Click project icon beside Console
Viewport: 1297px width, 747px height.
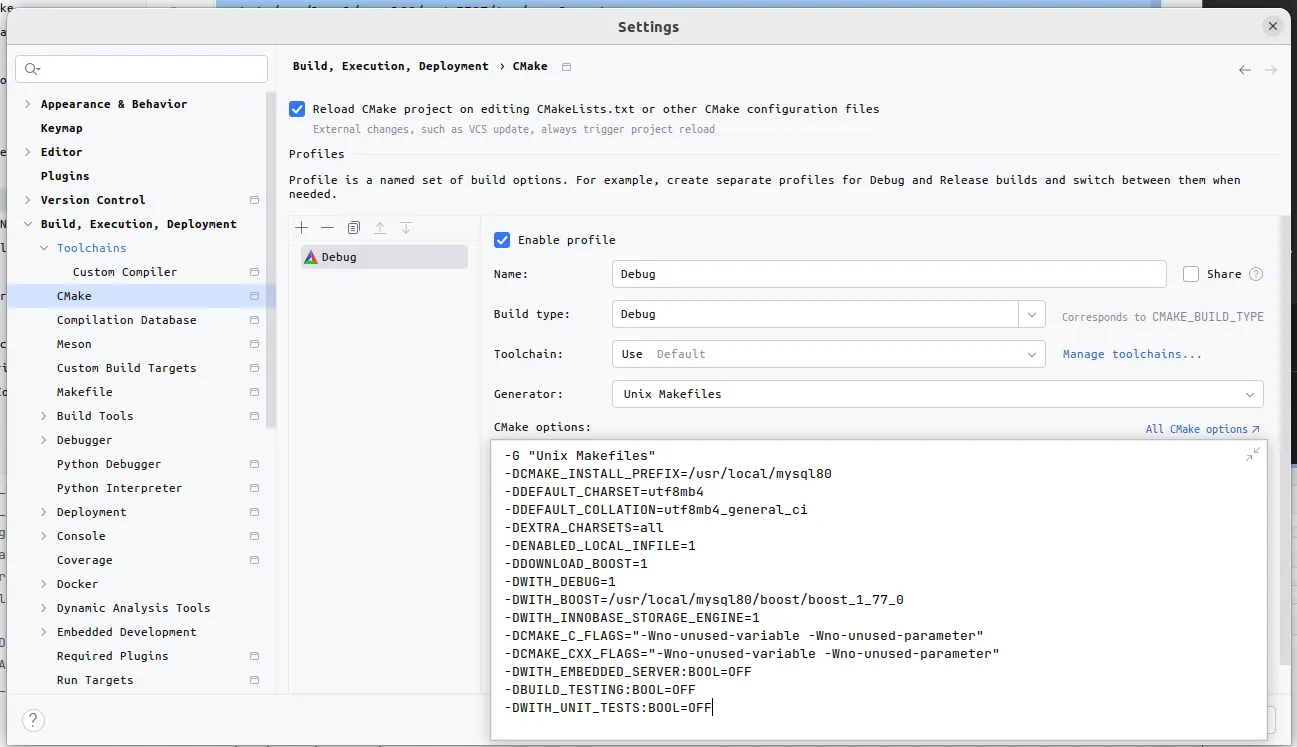tap(254, 536)
